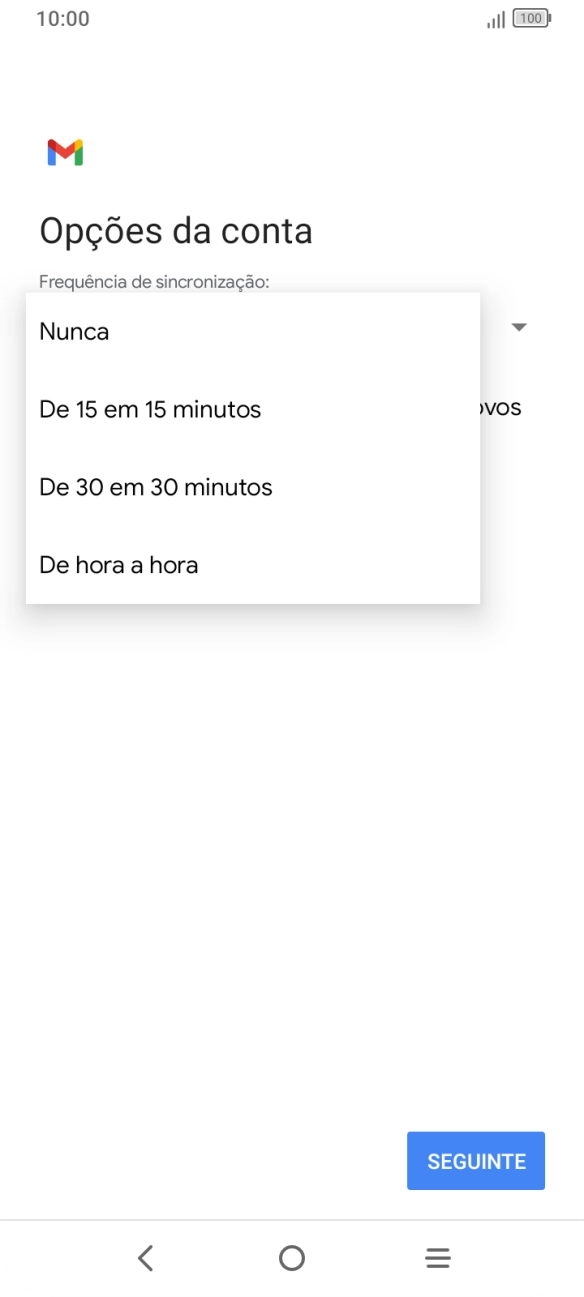Select the Nunca sync option
This screenshot has height=1297, width=584.
74,331
